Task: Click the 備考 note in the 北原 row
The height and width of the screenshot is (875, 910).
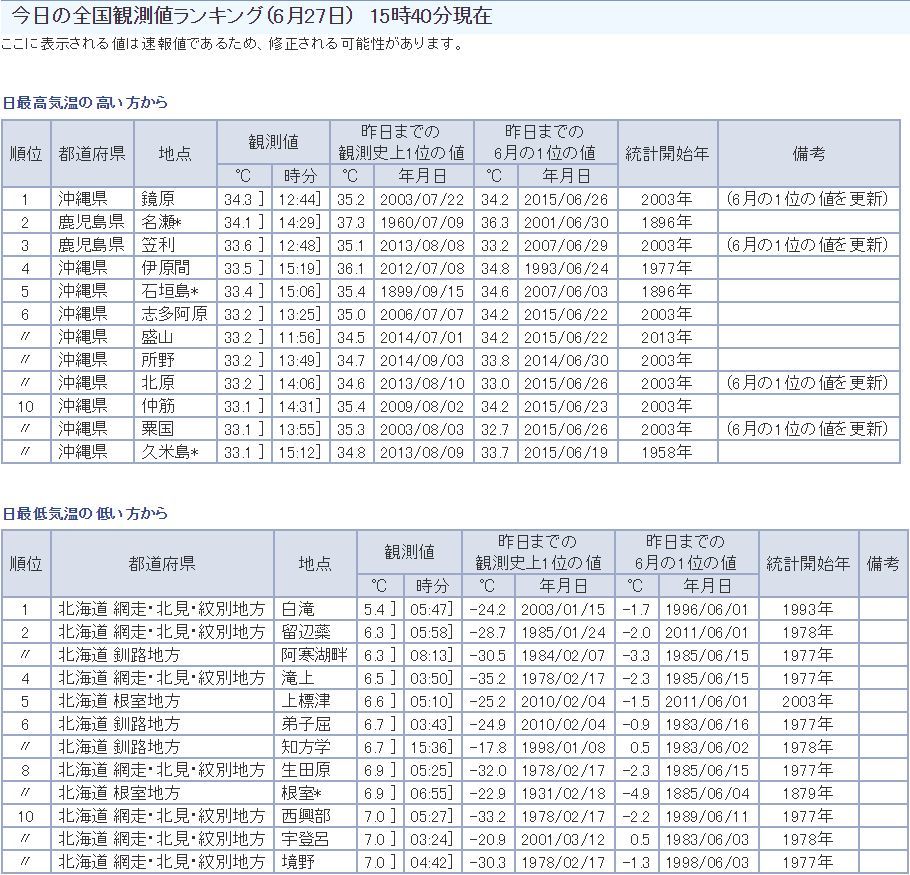Action: pyautogui.click(x=807, y=383)
